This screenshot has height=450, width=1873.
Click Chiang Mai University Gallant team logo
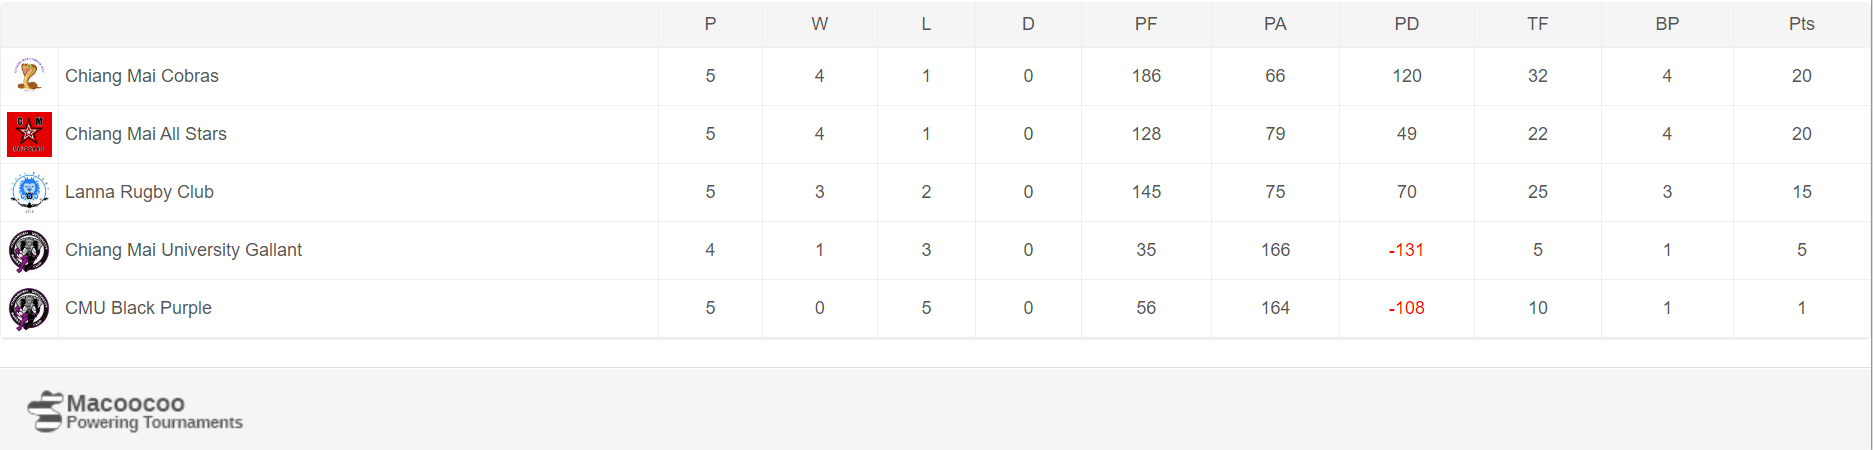[29, 250]
